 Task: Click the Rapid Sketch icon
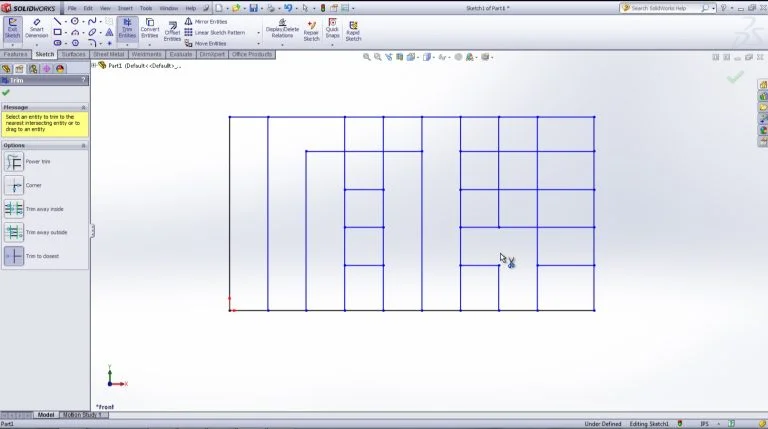tap(353, 30)
